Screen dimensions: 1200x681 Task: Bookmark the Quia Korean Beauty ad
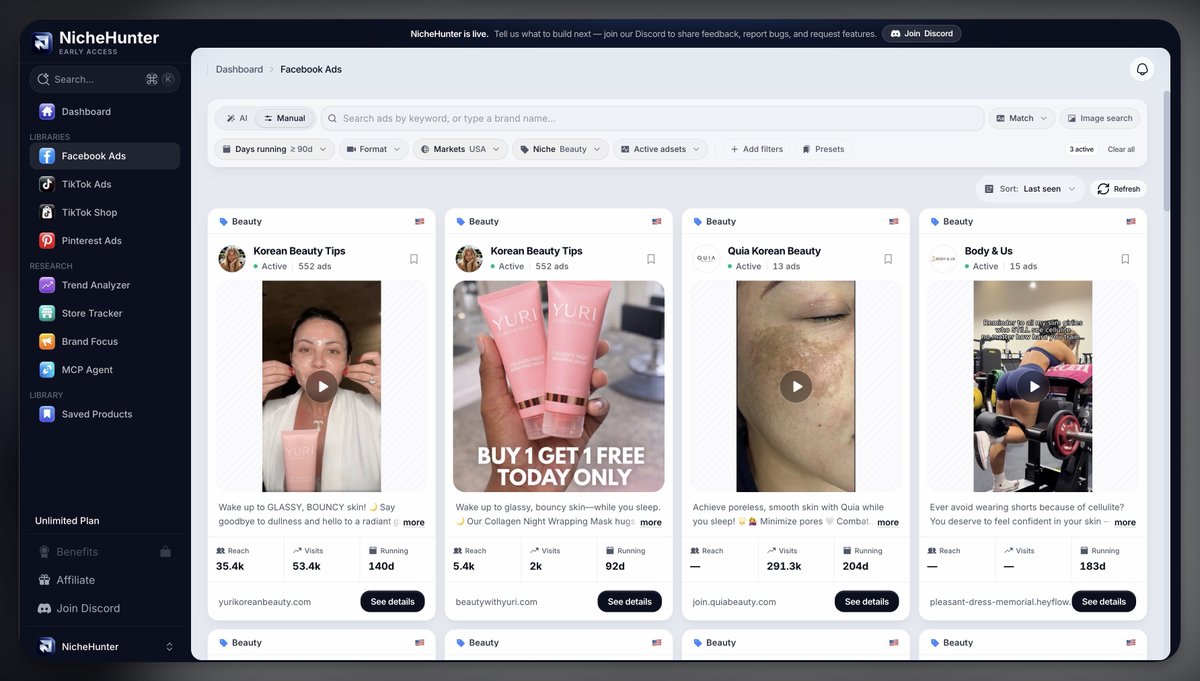click(x=888, y=259)
